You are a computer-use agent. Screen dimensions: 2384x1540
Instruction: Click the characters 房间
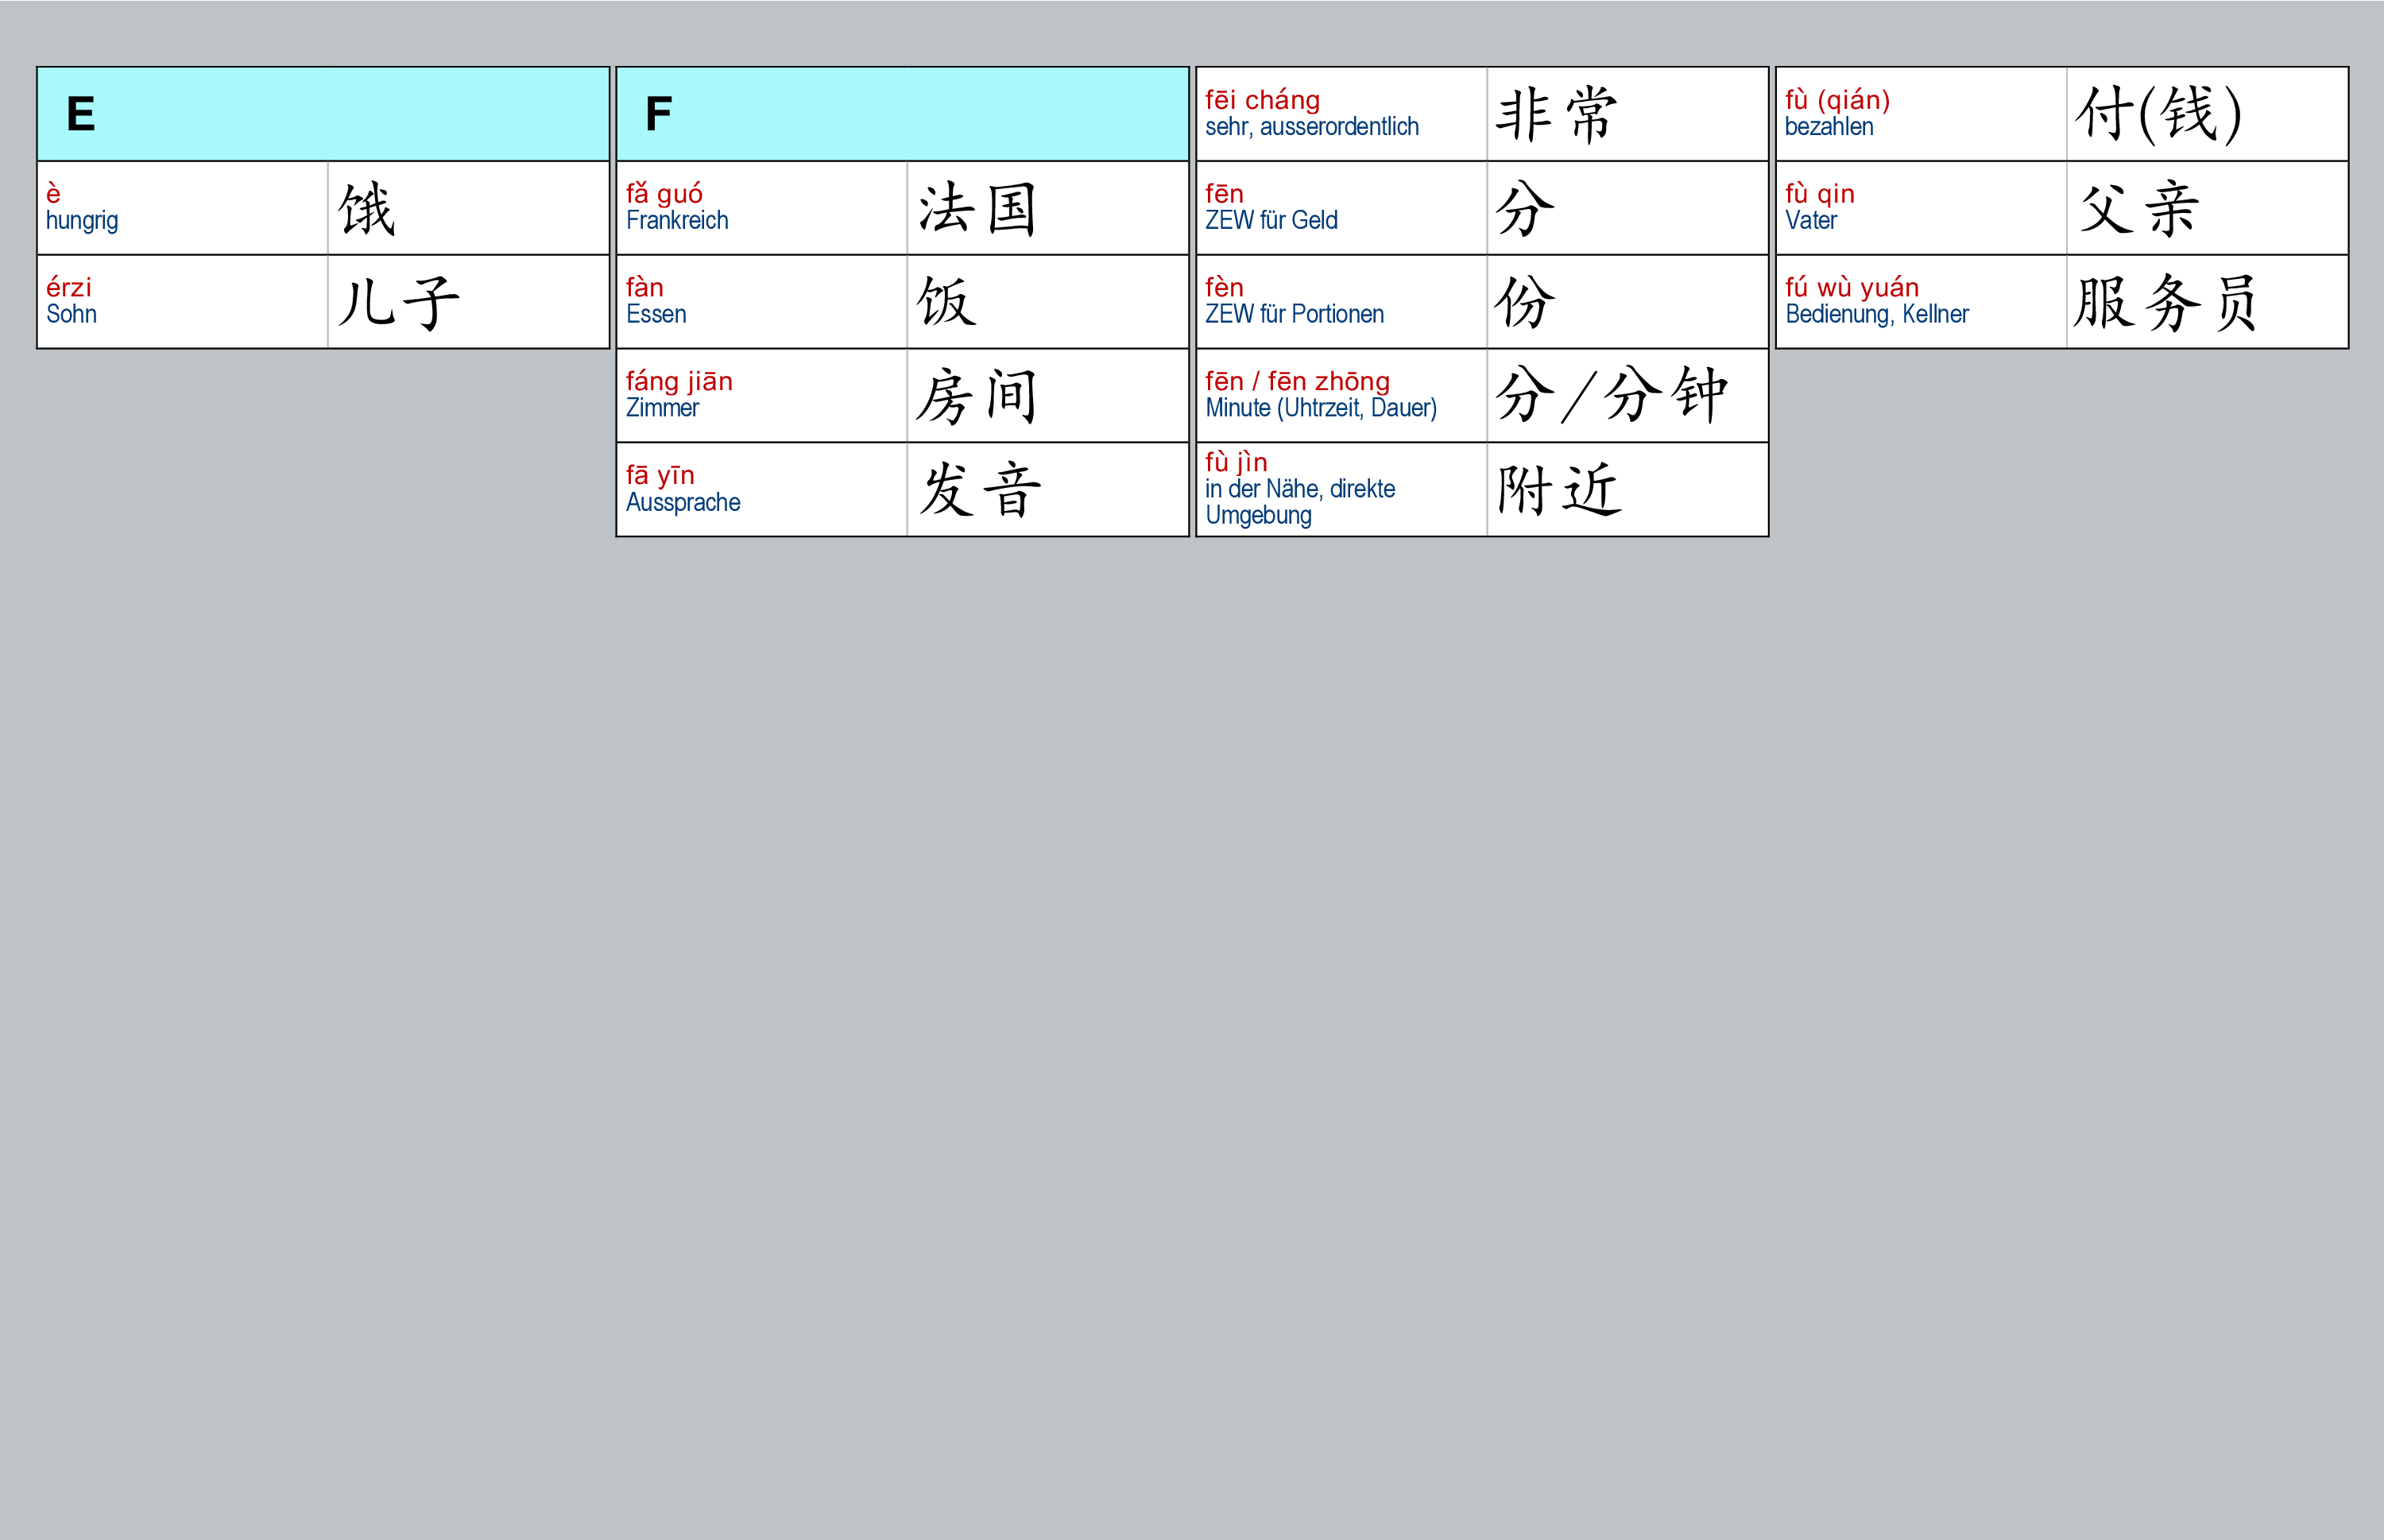(977, 396)
